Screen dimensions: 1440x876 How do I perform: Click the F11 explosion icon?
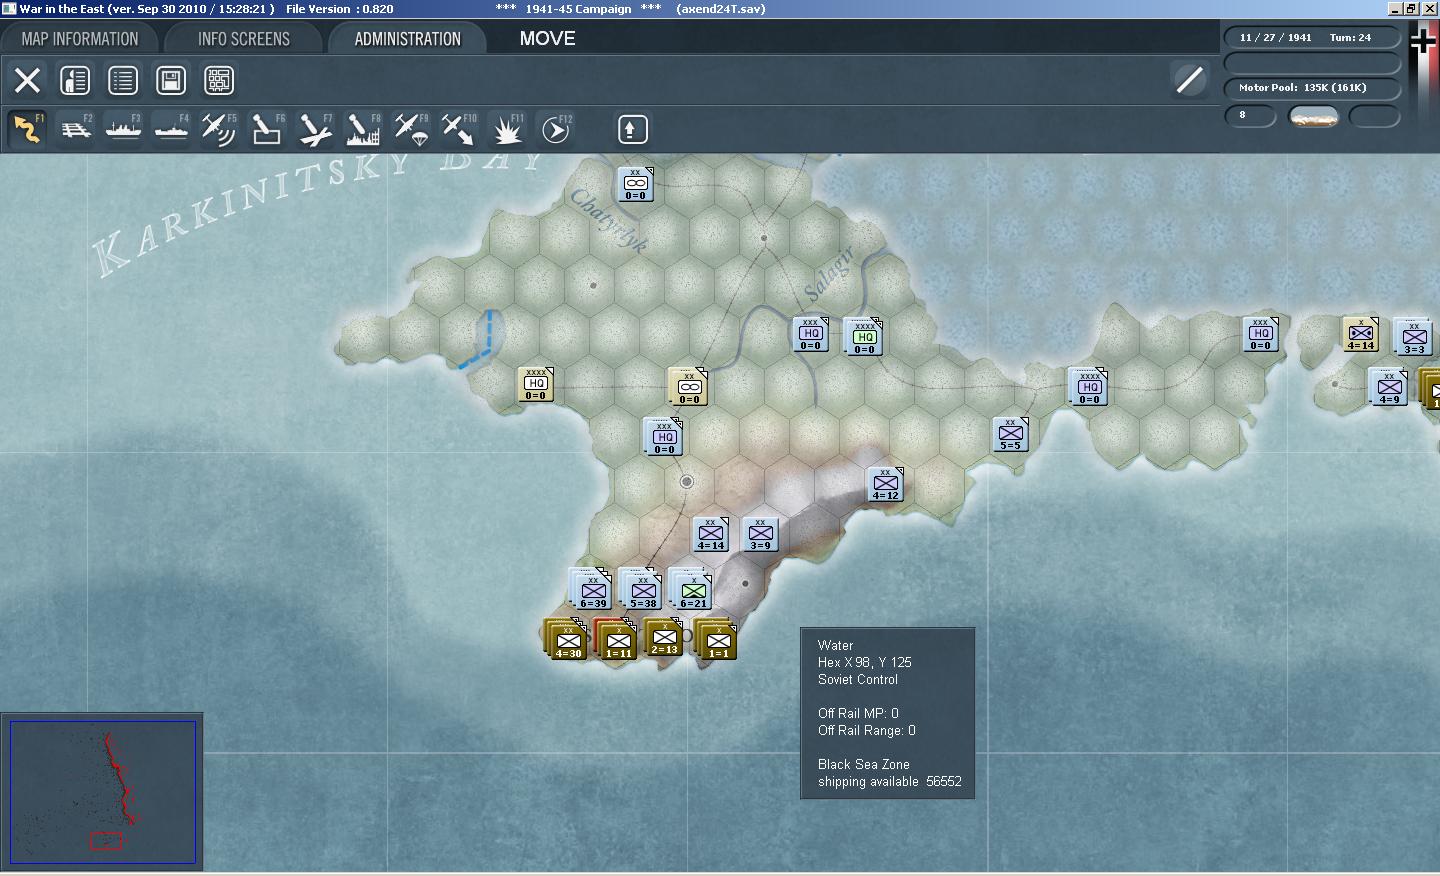point(507,129)
